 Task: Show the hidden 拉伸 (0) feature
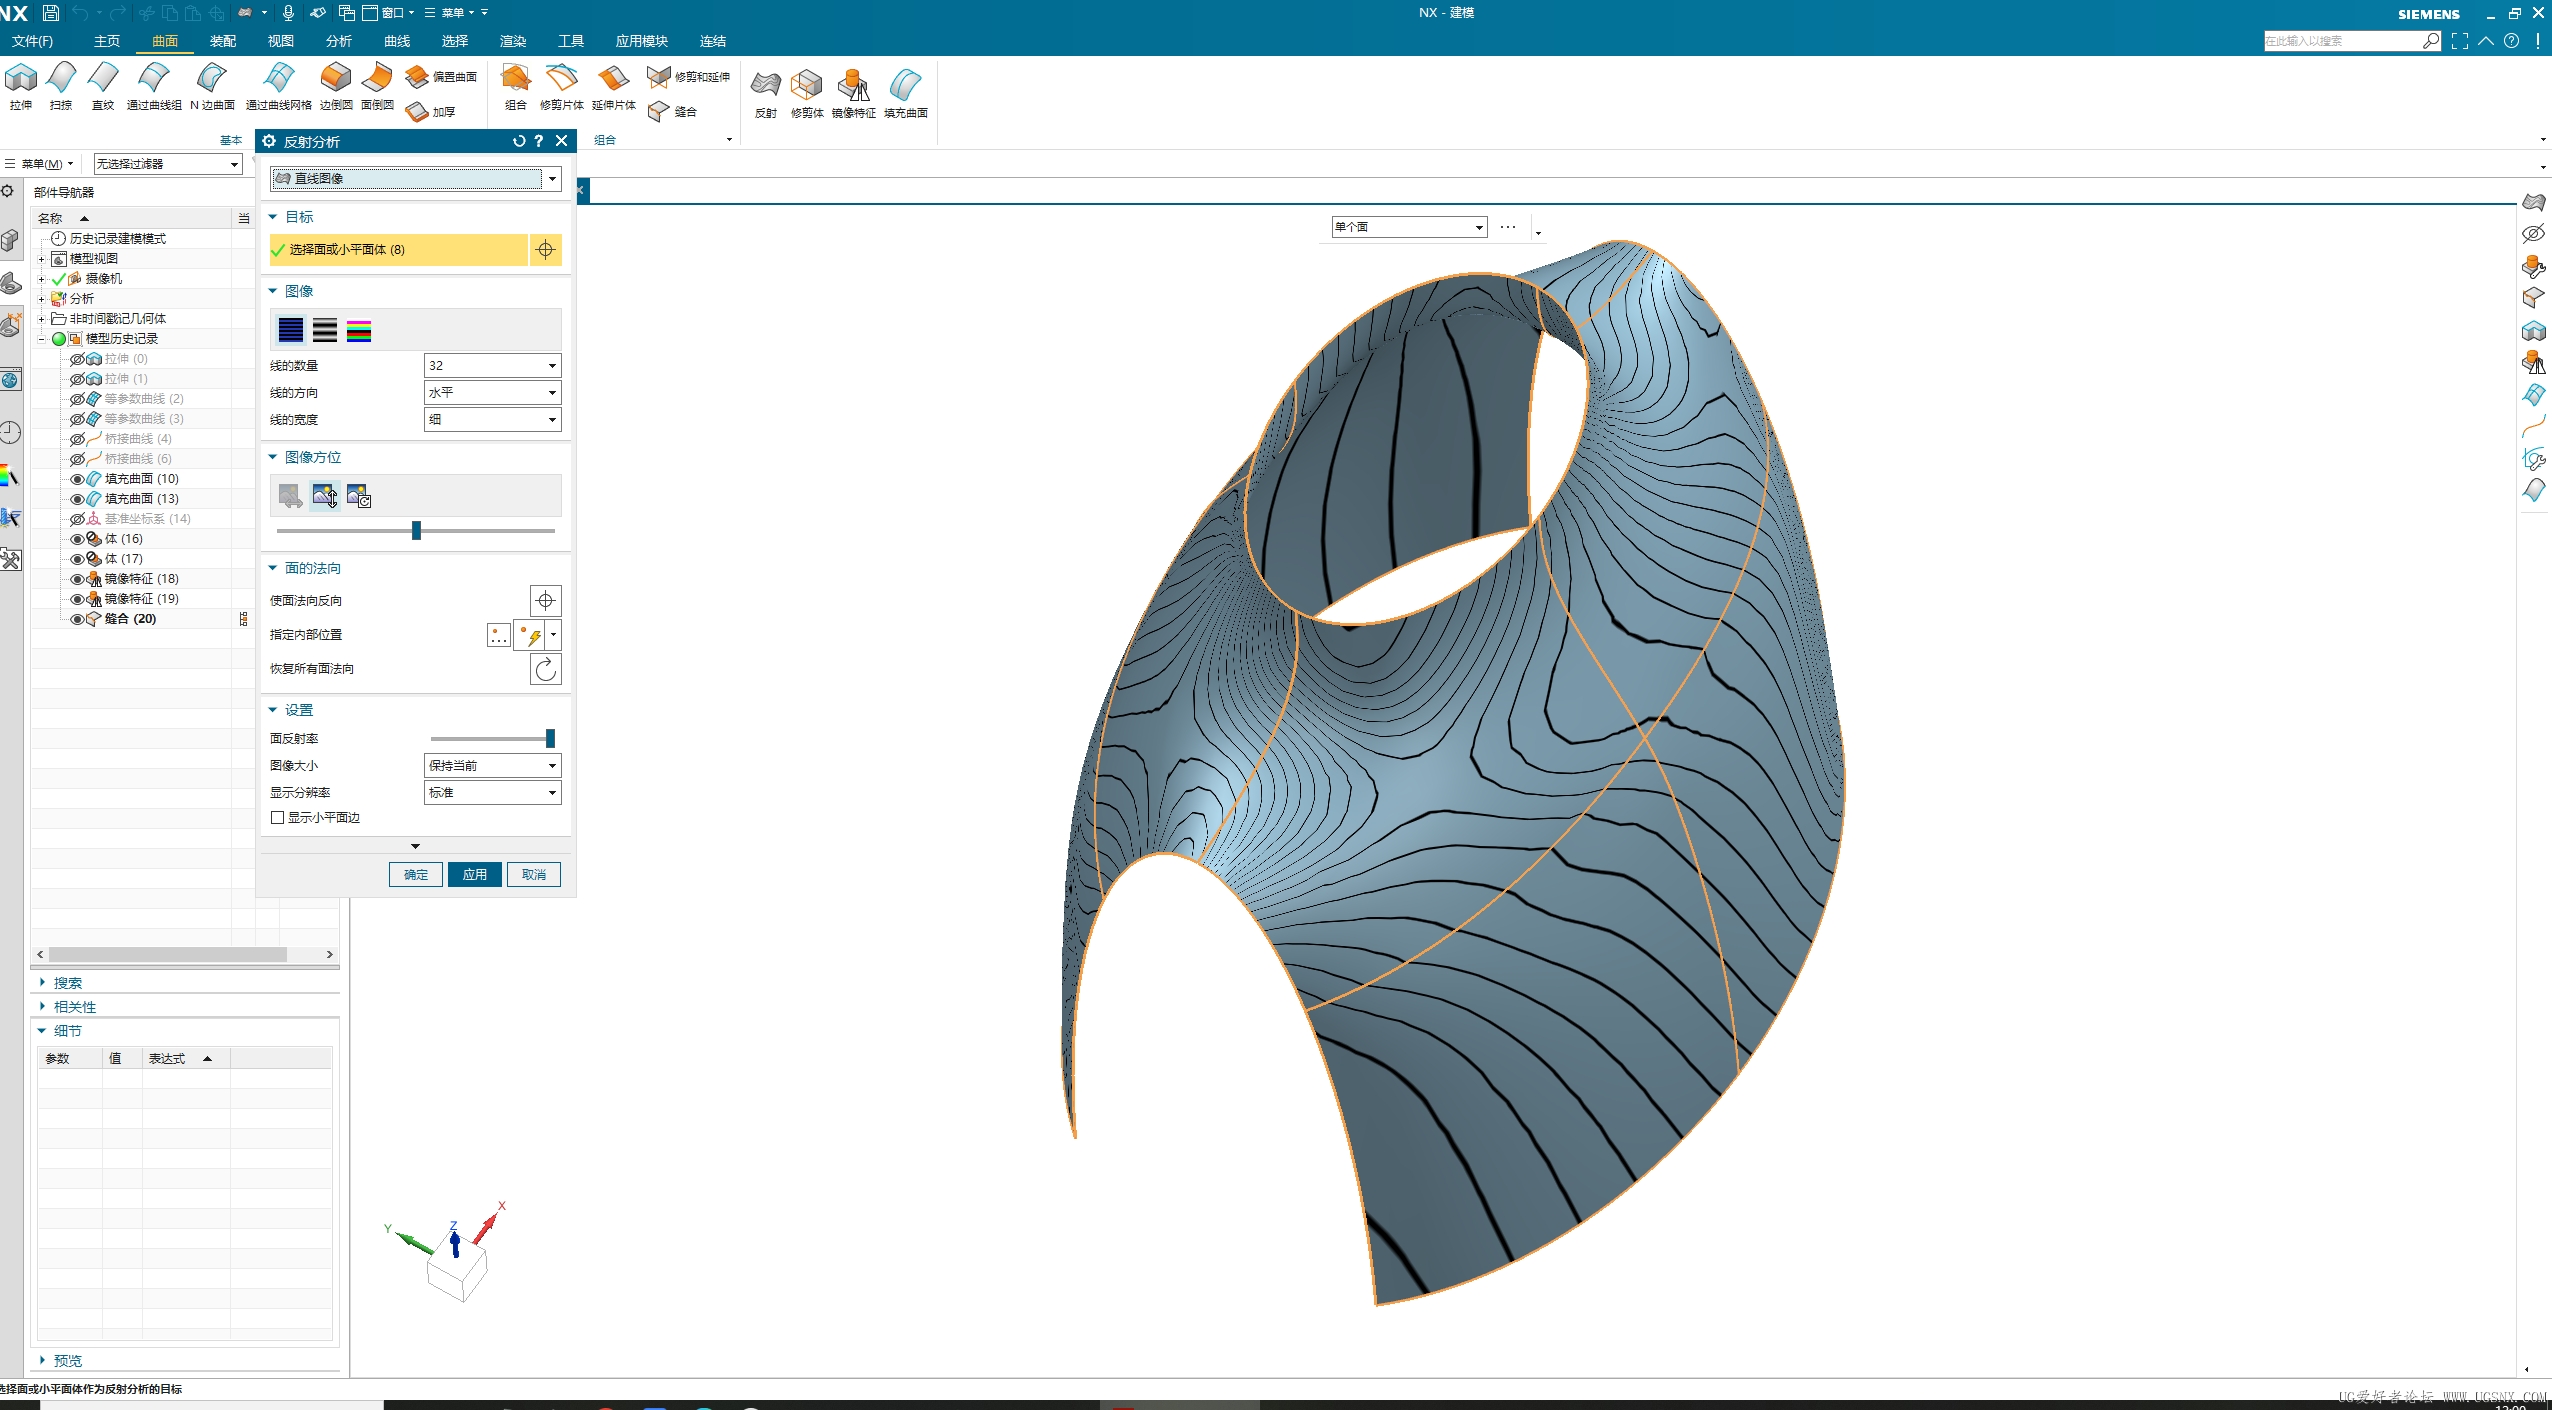(77, 359)
